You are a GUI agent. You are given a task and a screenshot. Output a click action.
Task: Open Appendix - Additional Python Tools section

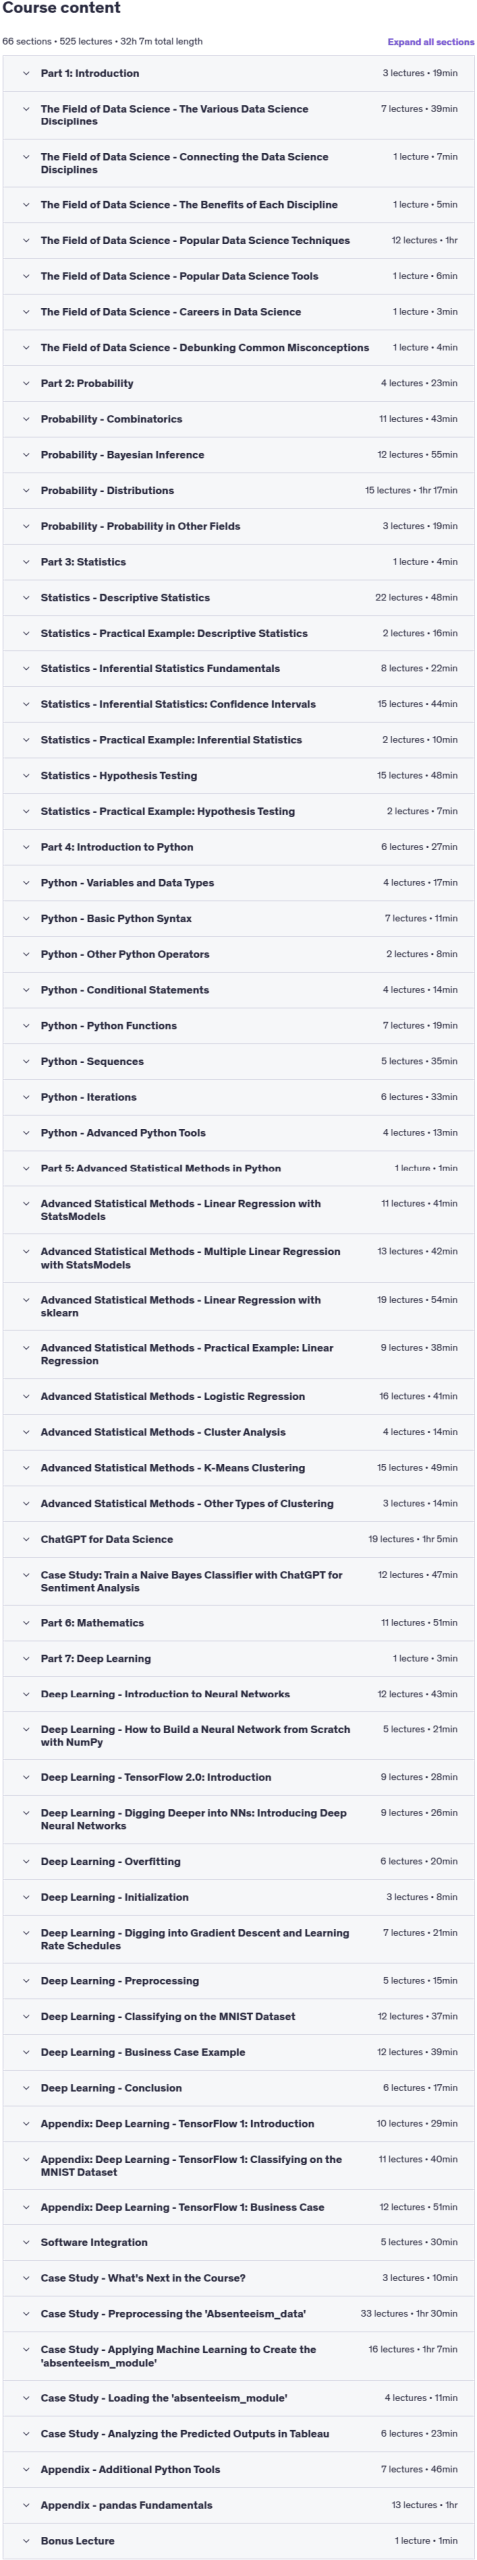coord(238,2470)
